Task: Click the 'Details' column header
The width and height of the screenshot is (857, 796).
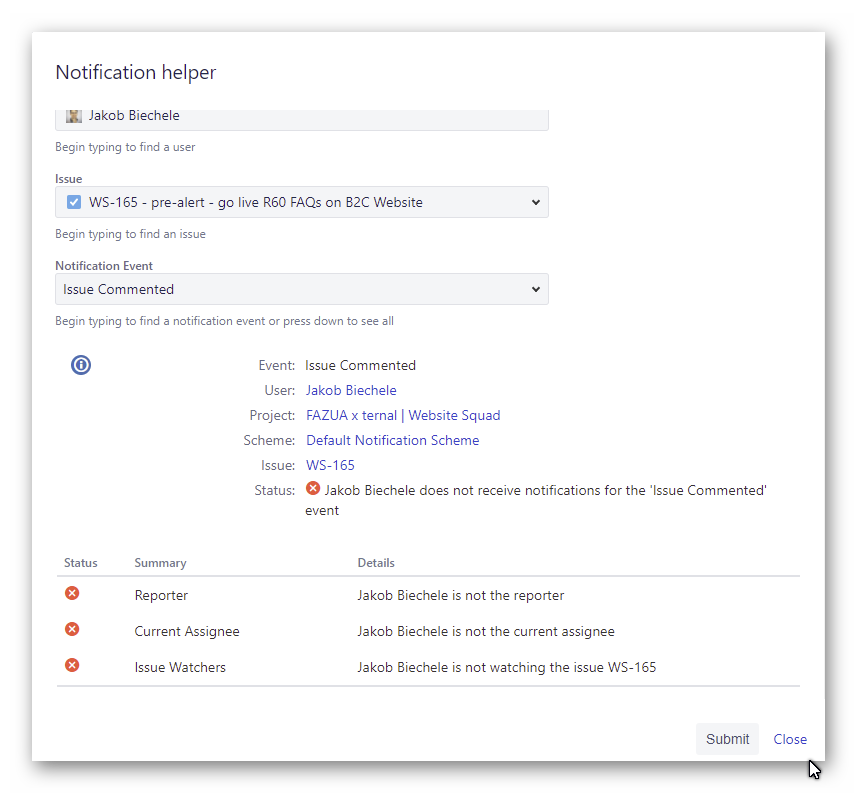Action: [376, 563]
